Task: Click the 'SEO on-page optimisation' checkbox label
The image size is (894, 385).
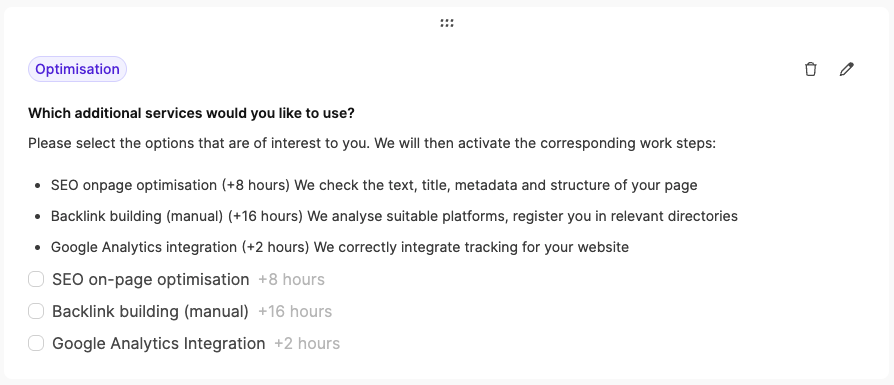Action: 151,279
